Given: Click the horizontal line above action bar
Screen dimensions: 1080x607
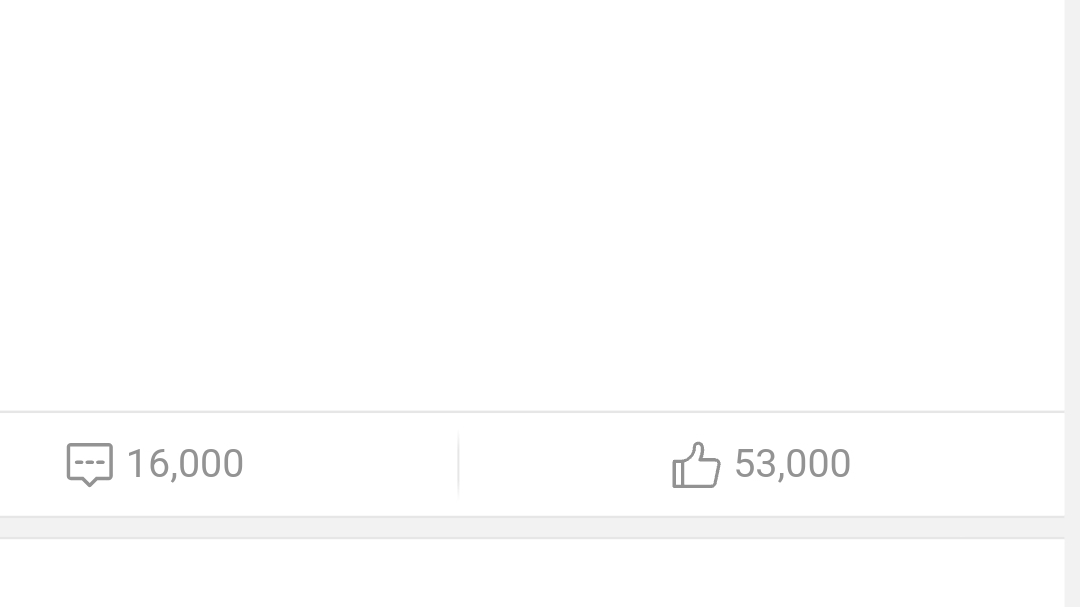Looking at the screenshot, I should 530,411.
